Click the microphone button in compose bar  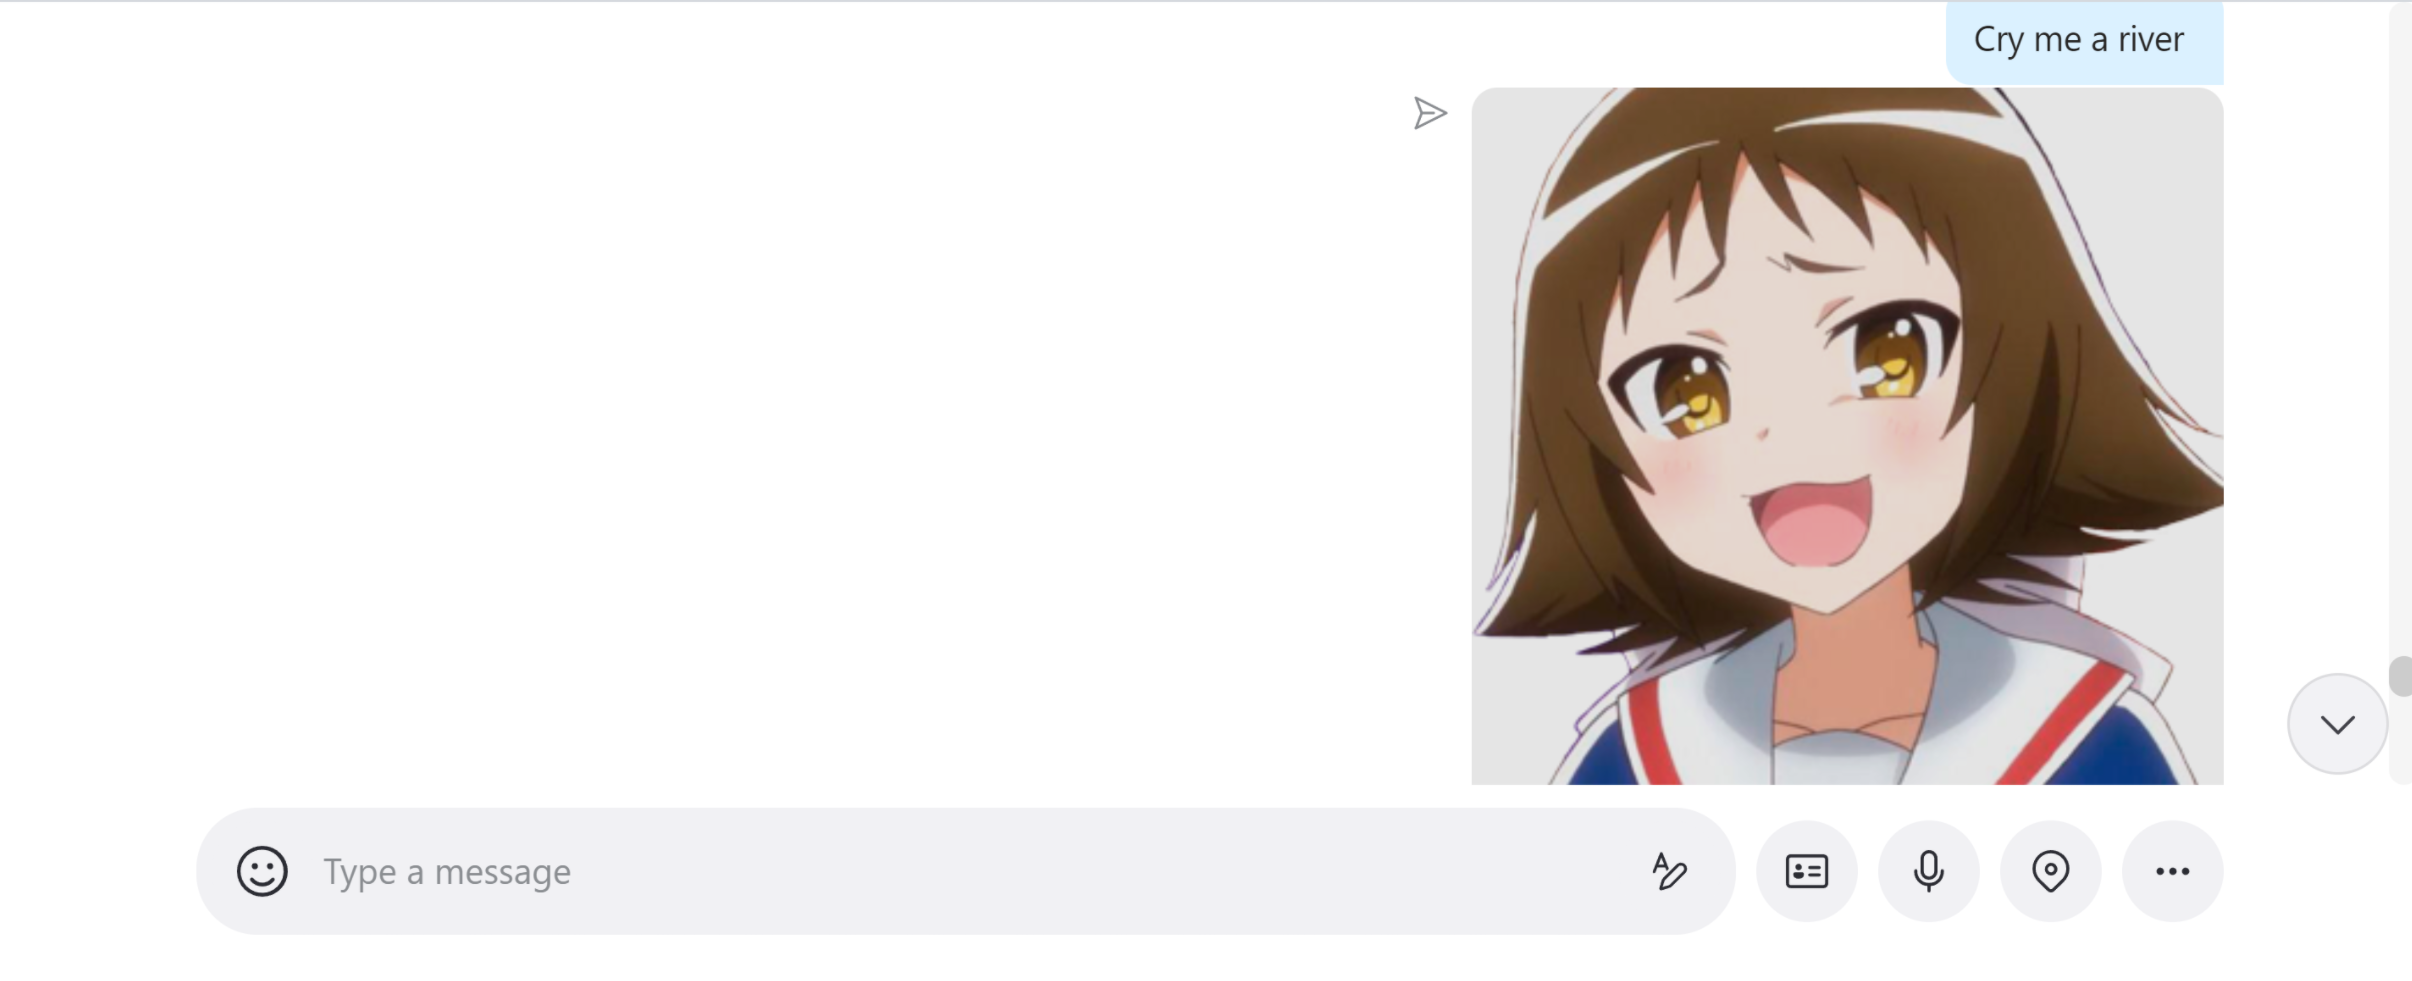pyautogui.click(x=1929, y=871)
